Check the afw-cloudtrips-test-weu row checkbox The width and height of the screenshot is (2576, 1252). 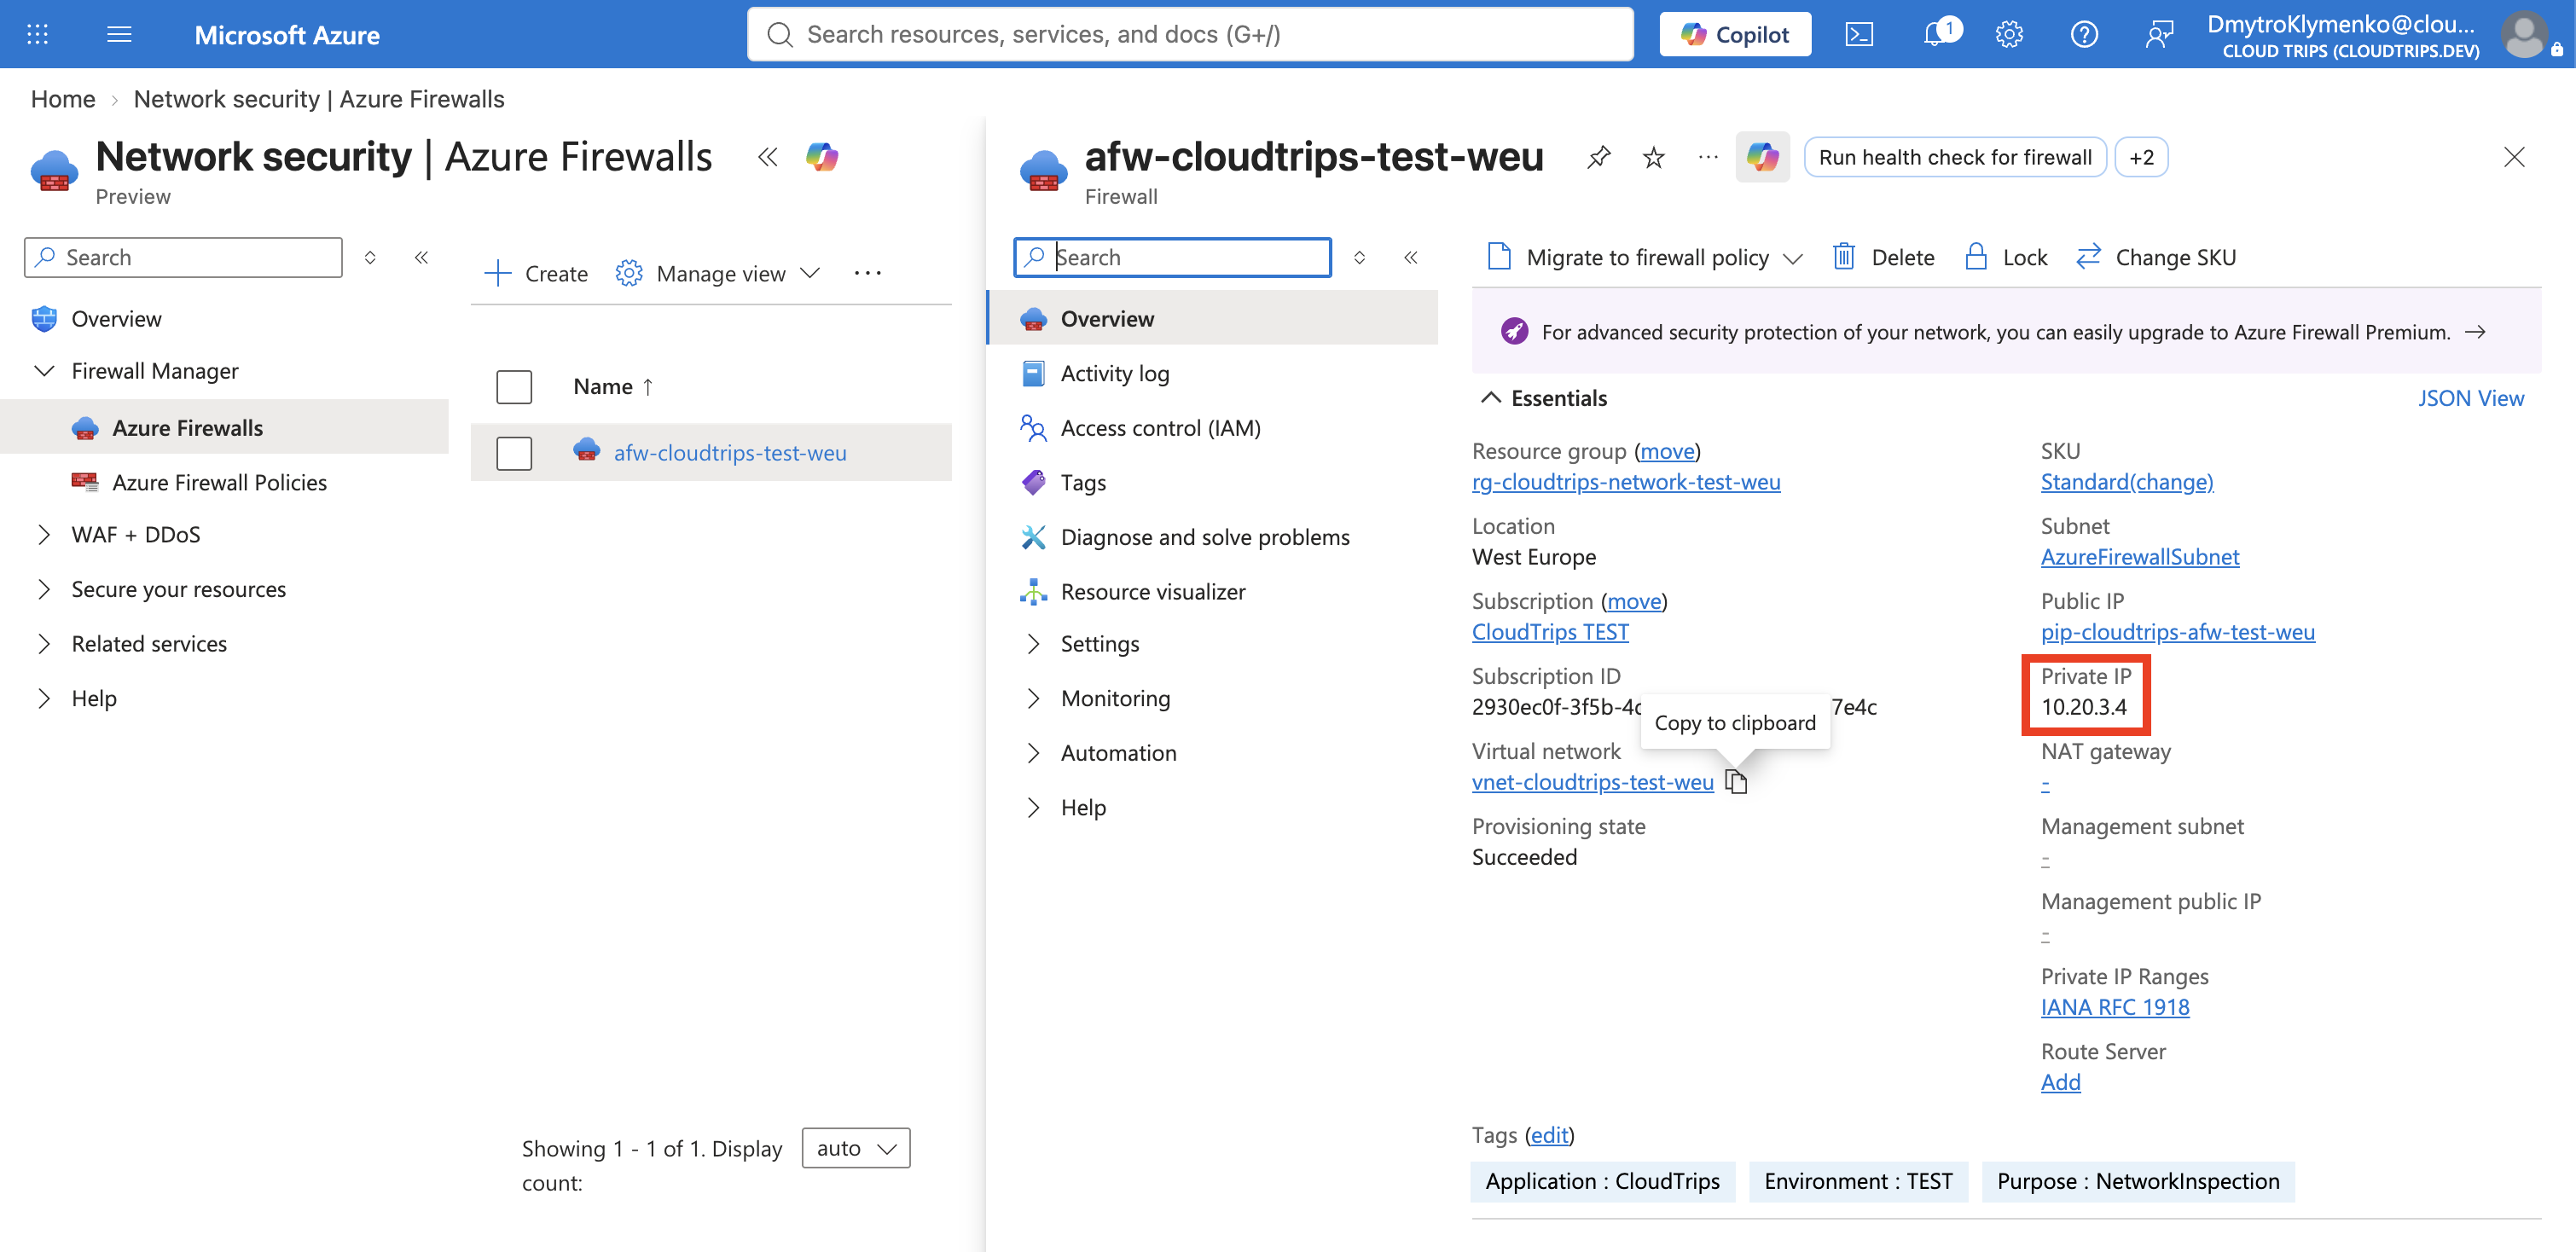pos(514,453)
